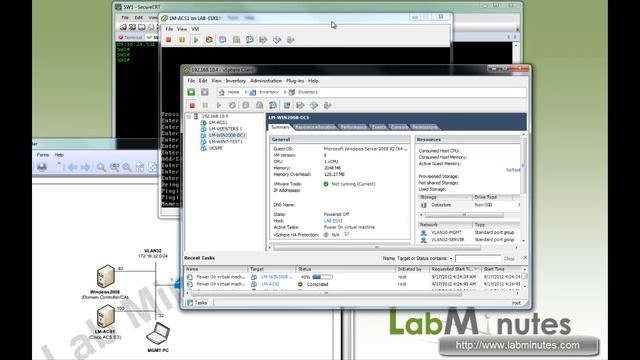Click the Refresh link in Resources panel
640x360 pixels.
513,170
